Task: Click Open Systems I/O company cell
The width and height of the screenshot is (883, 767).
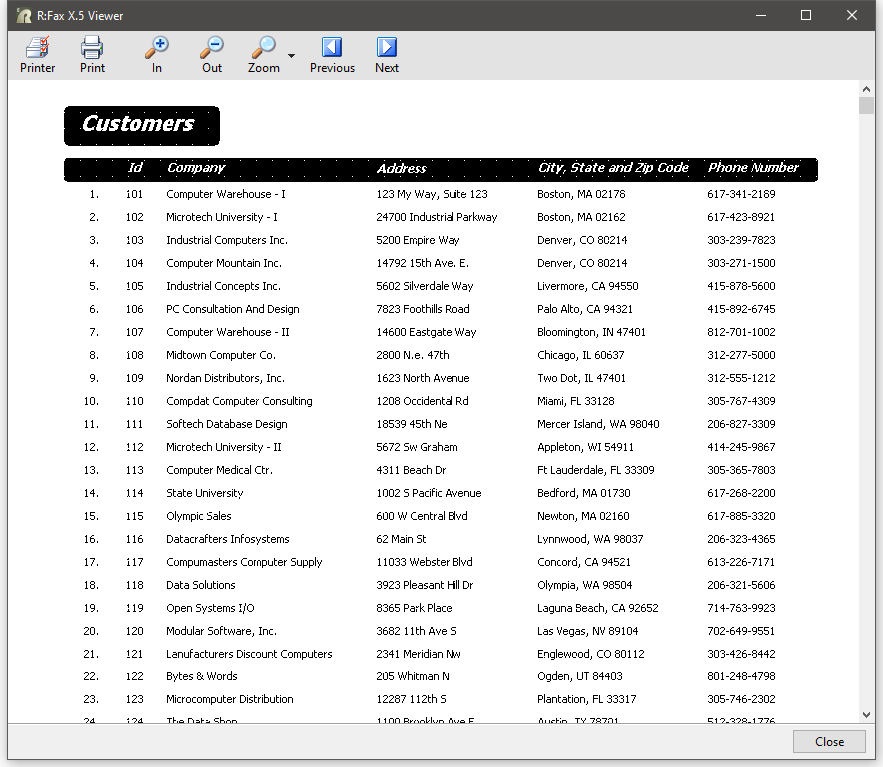Action: click(210, 608)
